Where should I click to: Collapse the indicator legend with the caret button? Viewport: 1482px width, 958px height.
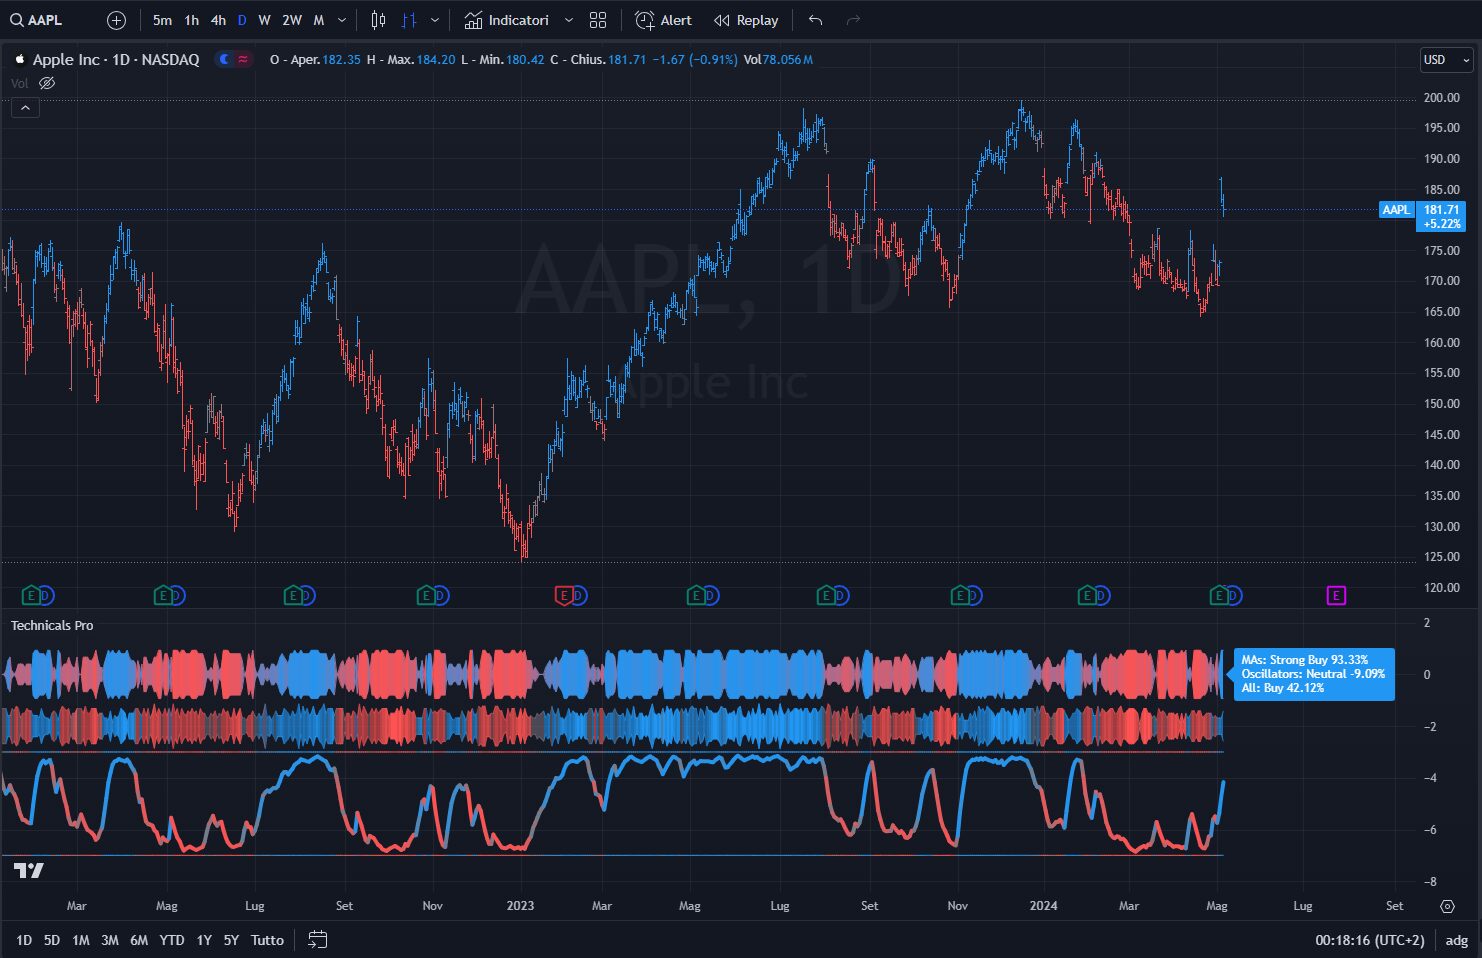click(25, 108)
